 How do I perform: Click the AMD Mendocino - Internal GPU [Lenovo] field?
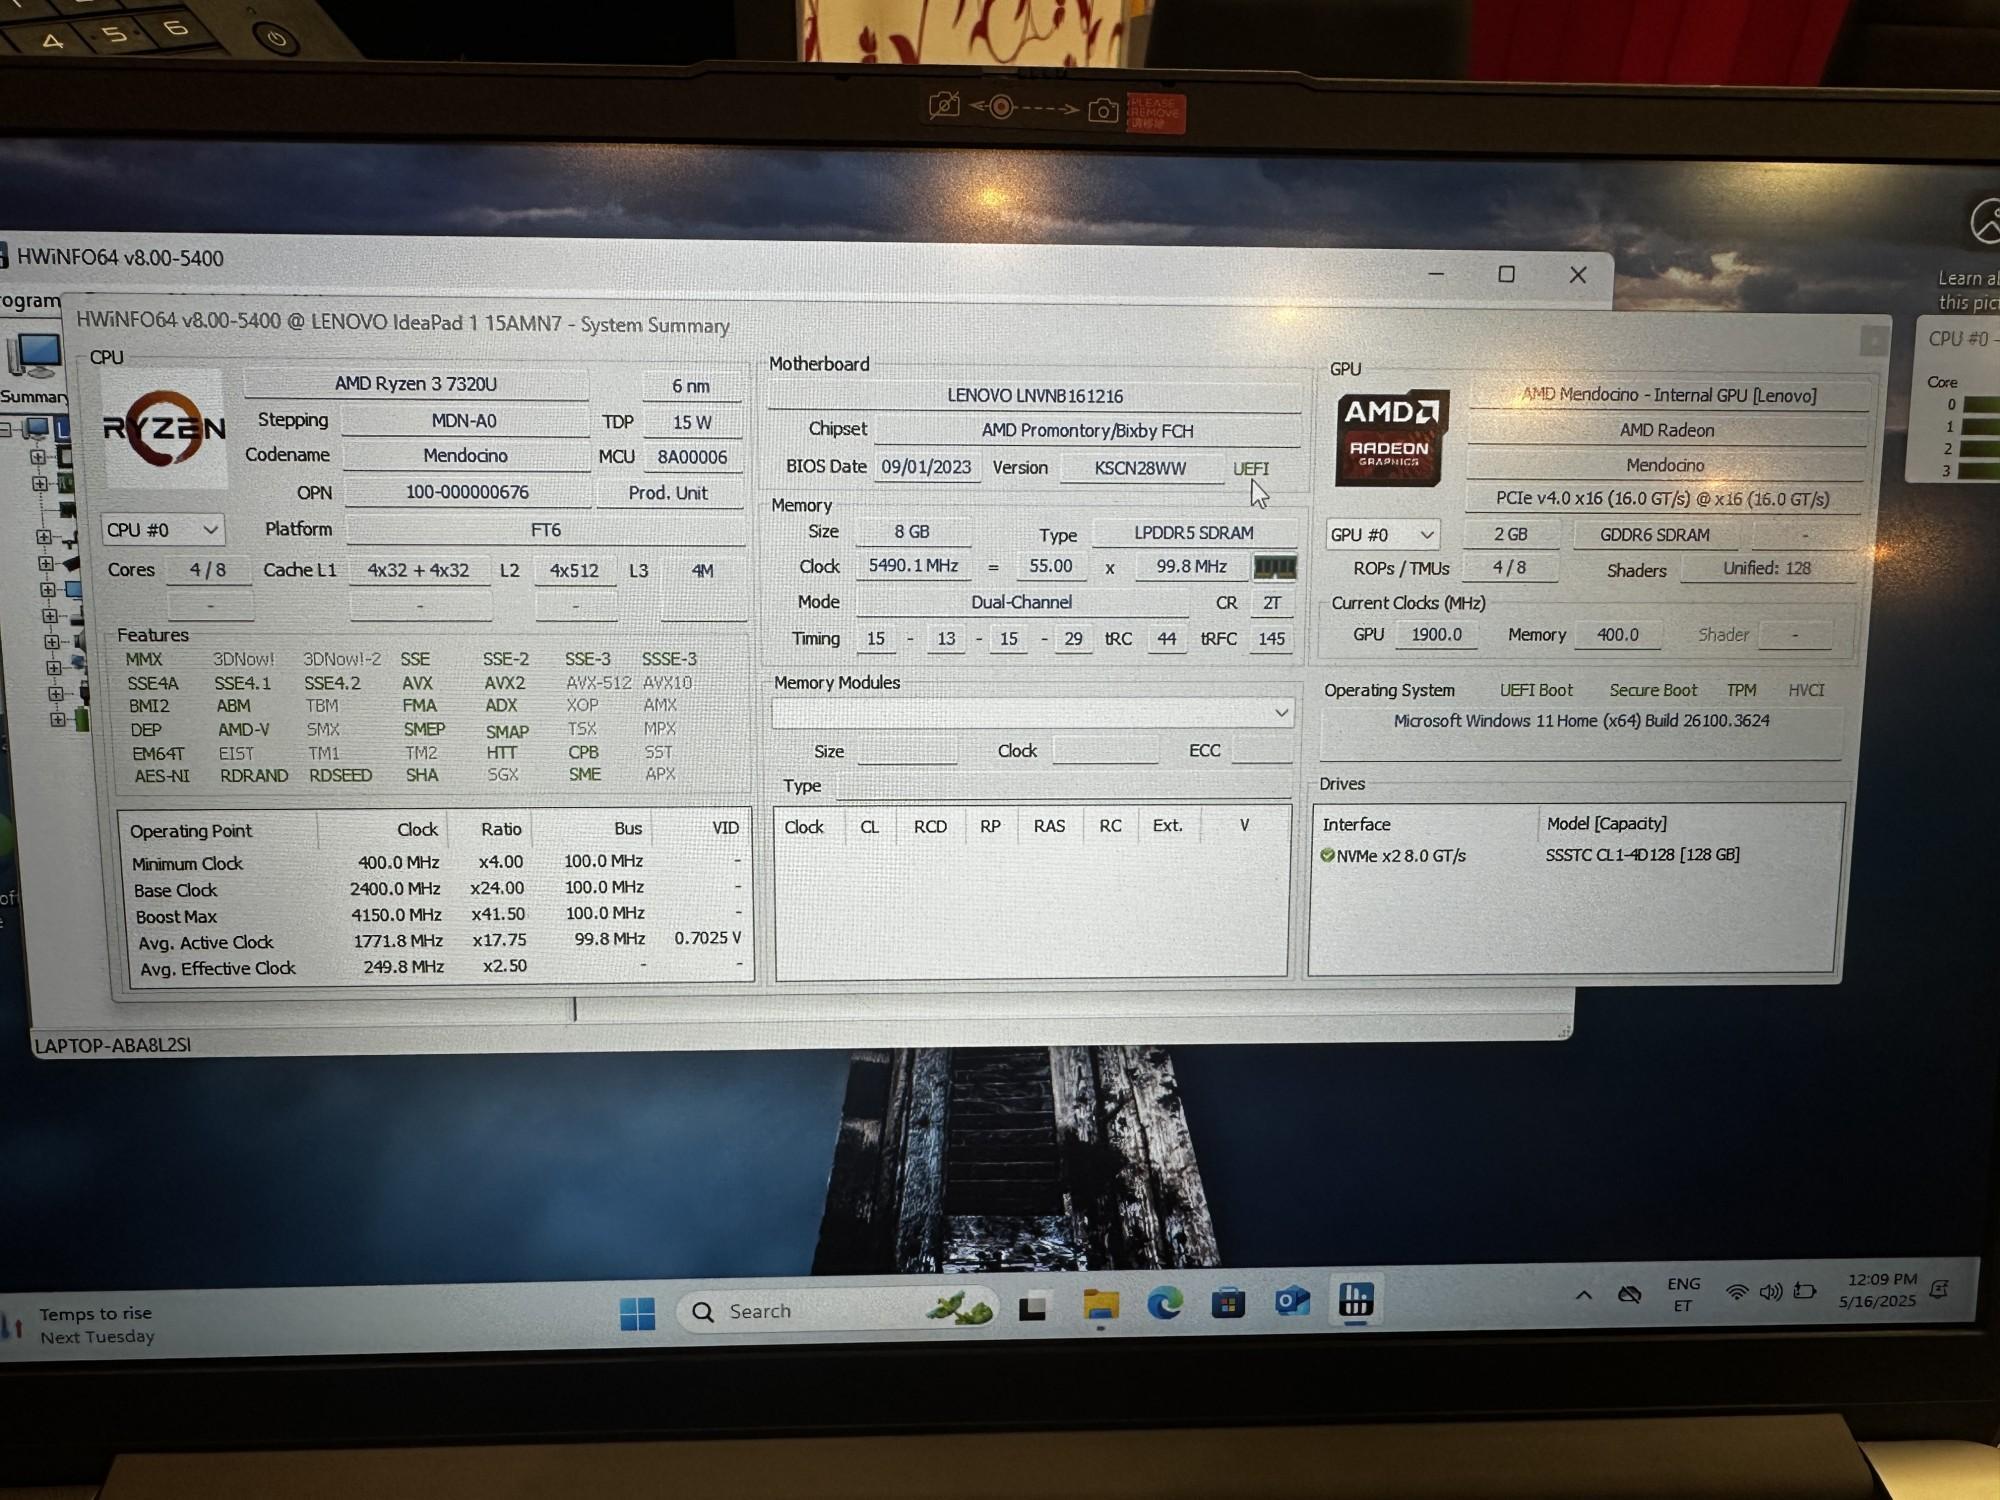[1669, 395]
